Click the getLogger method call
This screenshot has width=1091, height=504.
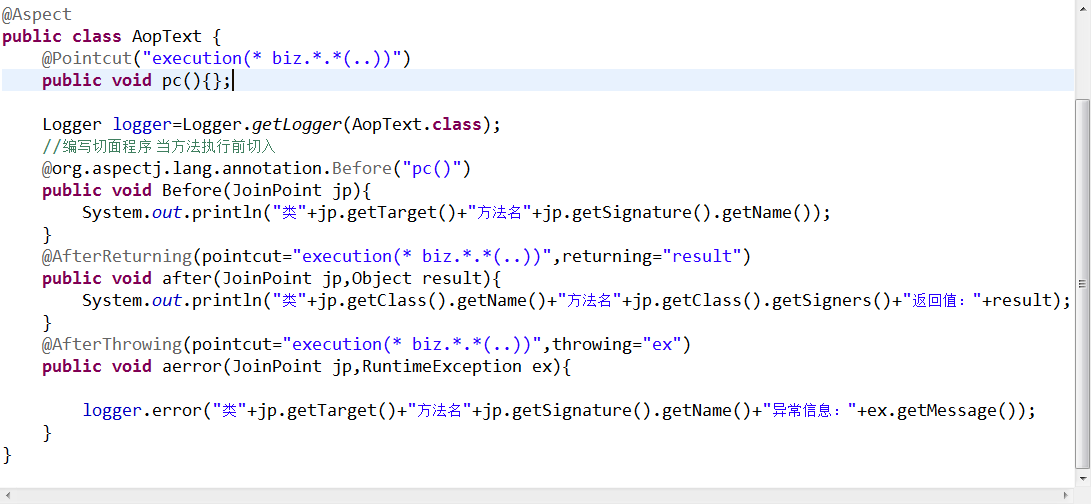pyautogui.click(x=297, y=125)
